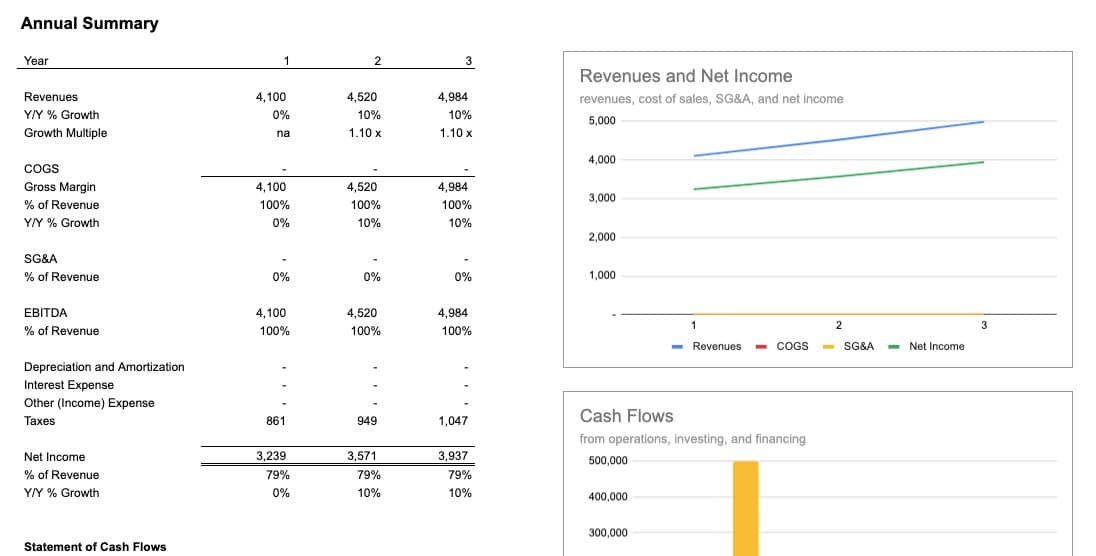Select the Revenues row label cell
1096x556 pixels.
click(51, 97)
